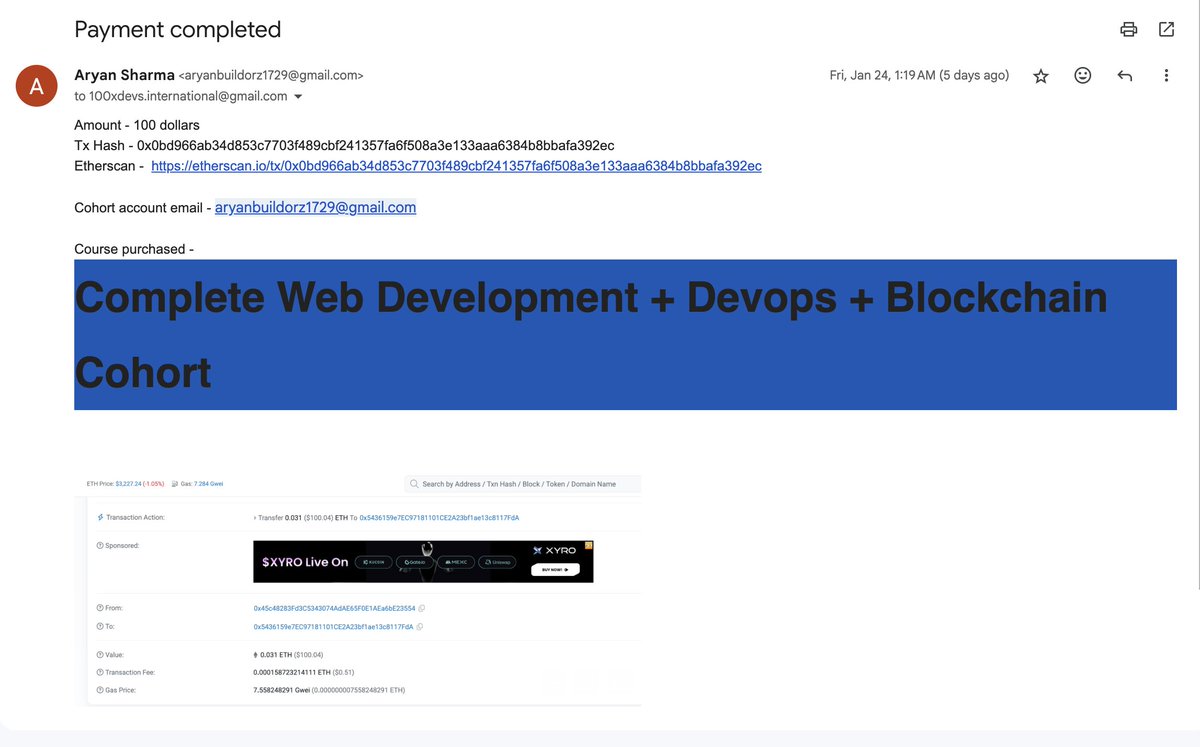This screenshot has height=747, width=1200.
Task: Add an emoji reaction to the email
Action: click(x=1082, y=75)
